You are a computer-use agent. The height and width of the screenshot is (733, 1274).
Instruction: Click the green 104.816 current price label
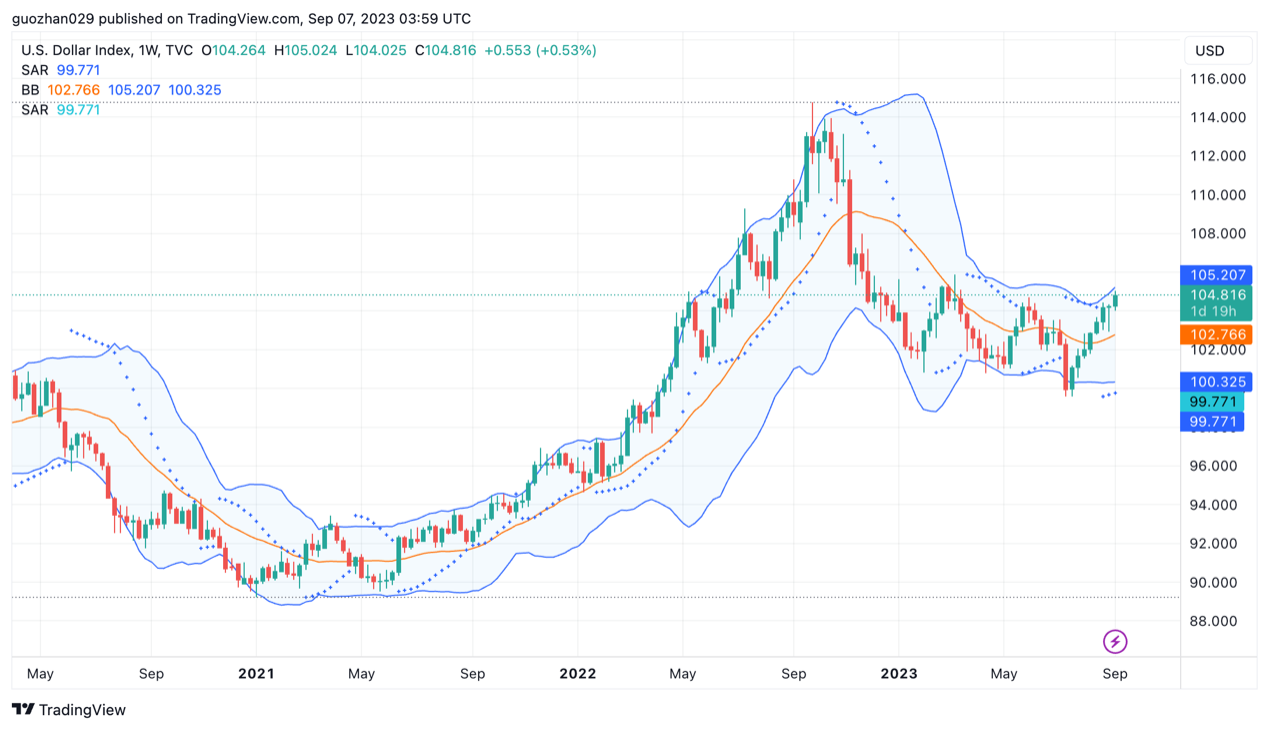[1215, 295]
